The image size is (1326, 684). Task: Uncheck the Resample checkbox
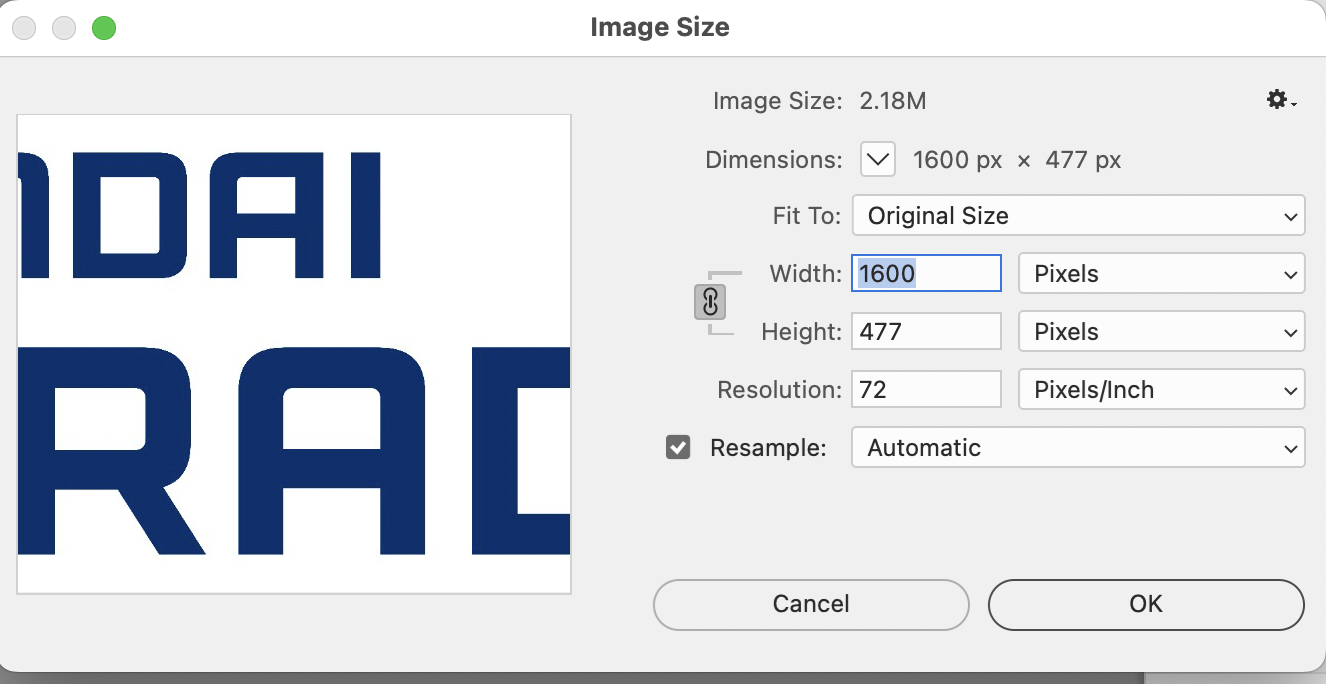[678, 447]
